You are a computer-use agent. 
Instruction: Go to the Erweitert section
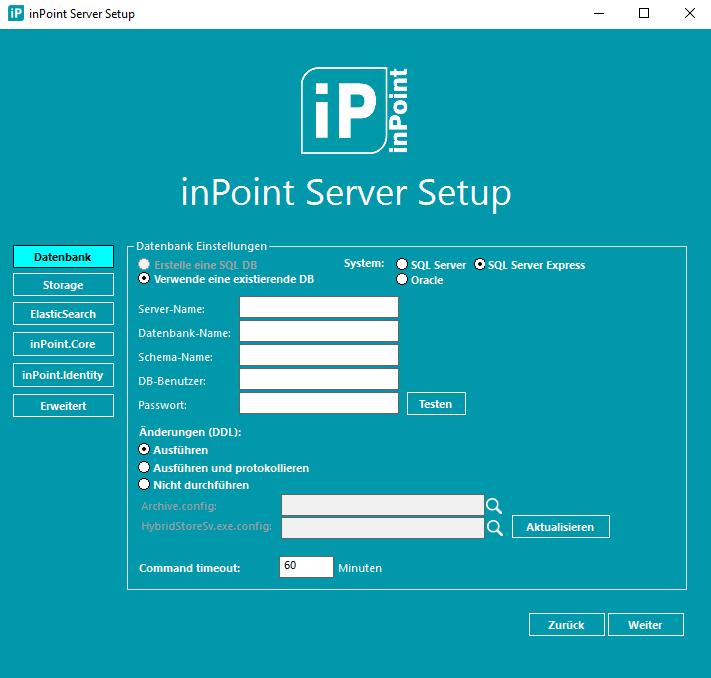click(x=63, y=405)
